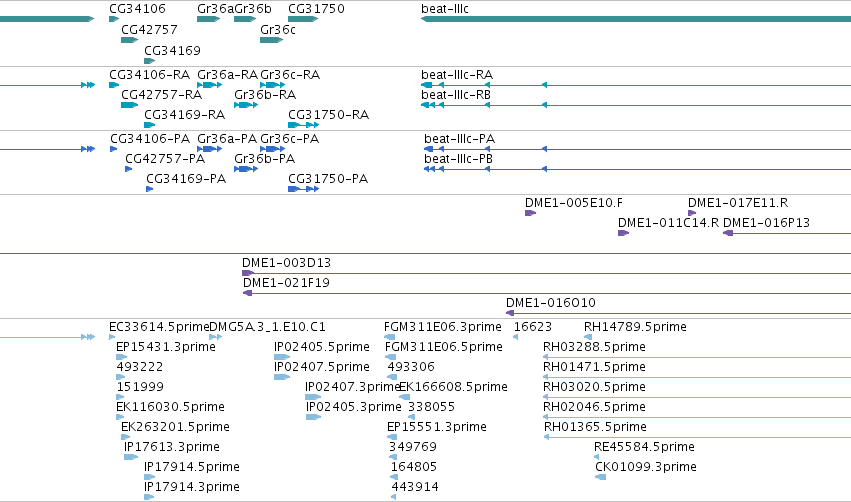
Task: Select the Gr36a gene label
Action: (x=215, y=9)
